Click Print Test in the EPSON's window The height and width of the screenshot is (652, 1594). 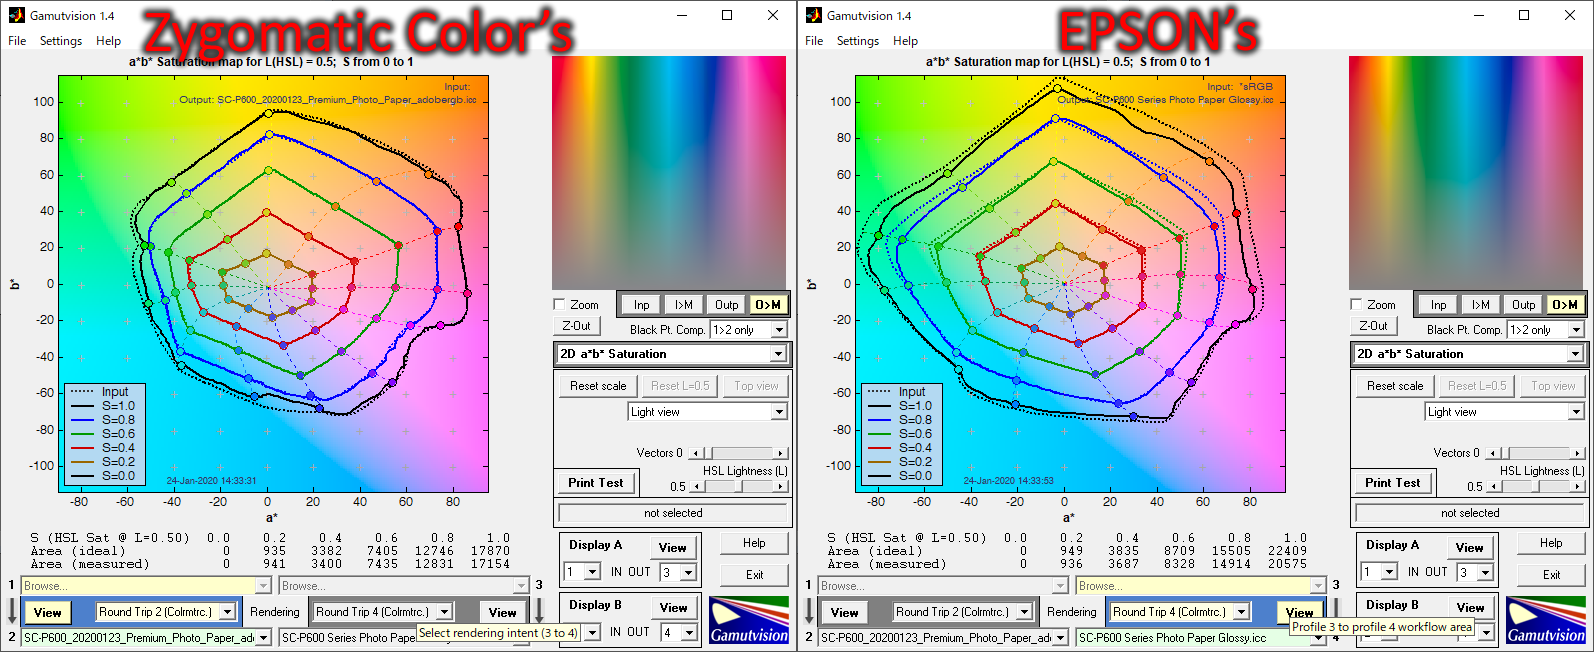1392,483
